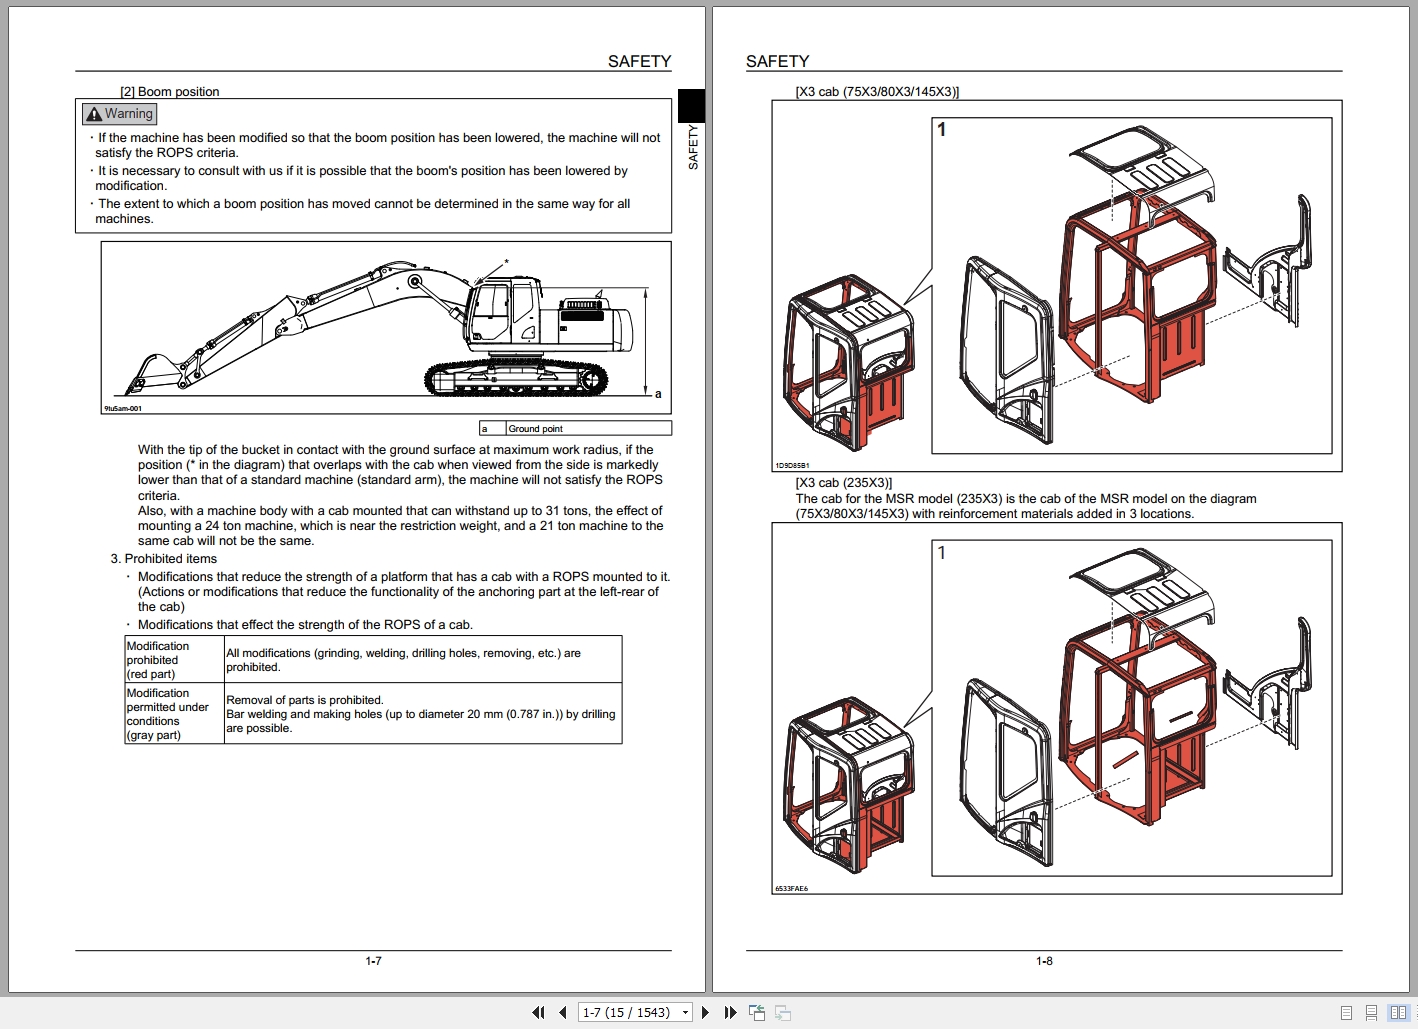This screenshot has width=1418, height=1029.
Task: Click the page footer label 1-8
Action: tap(1044, 961)
